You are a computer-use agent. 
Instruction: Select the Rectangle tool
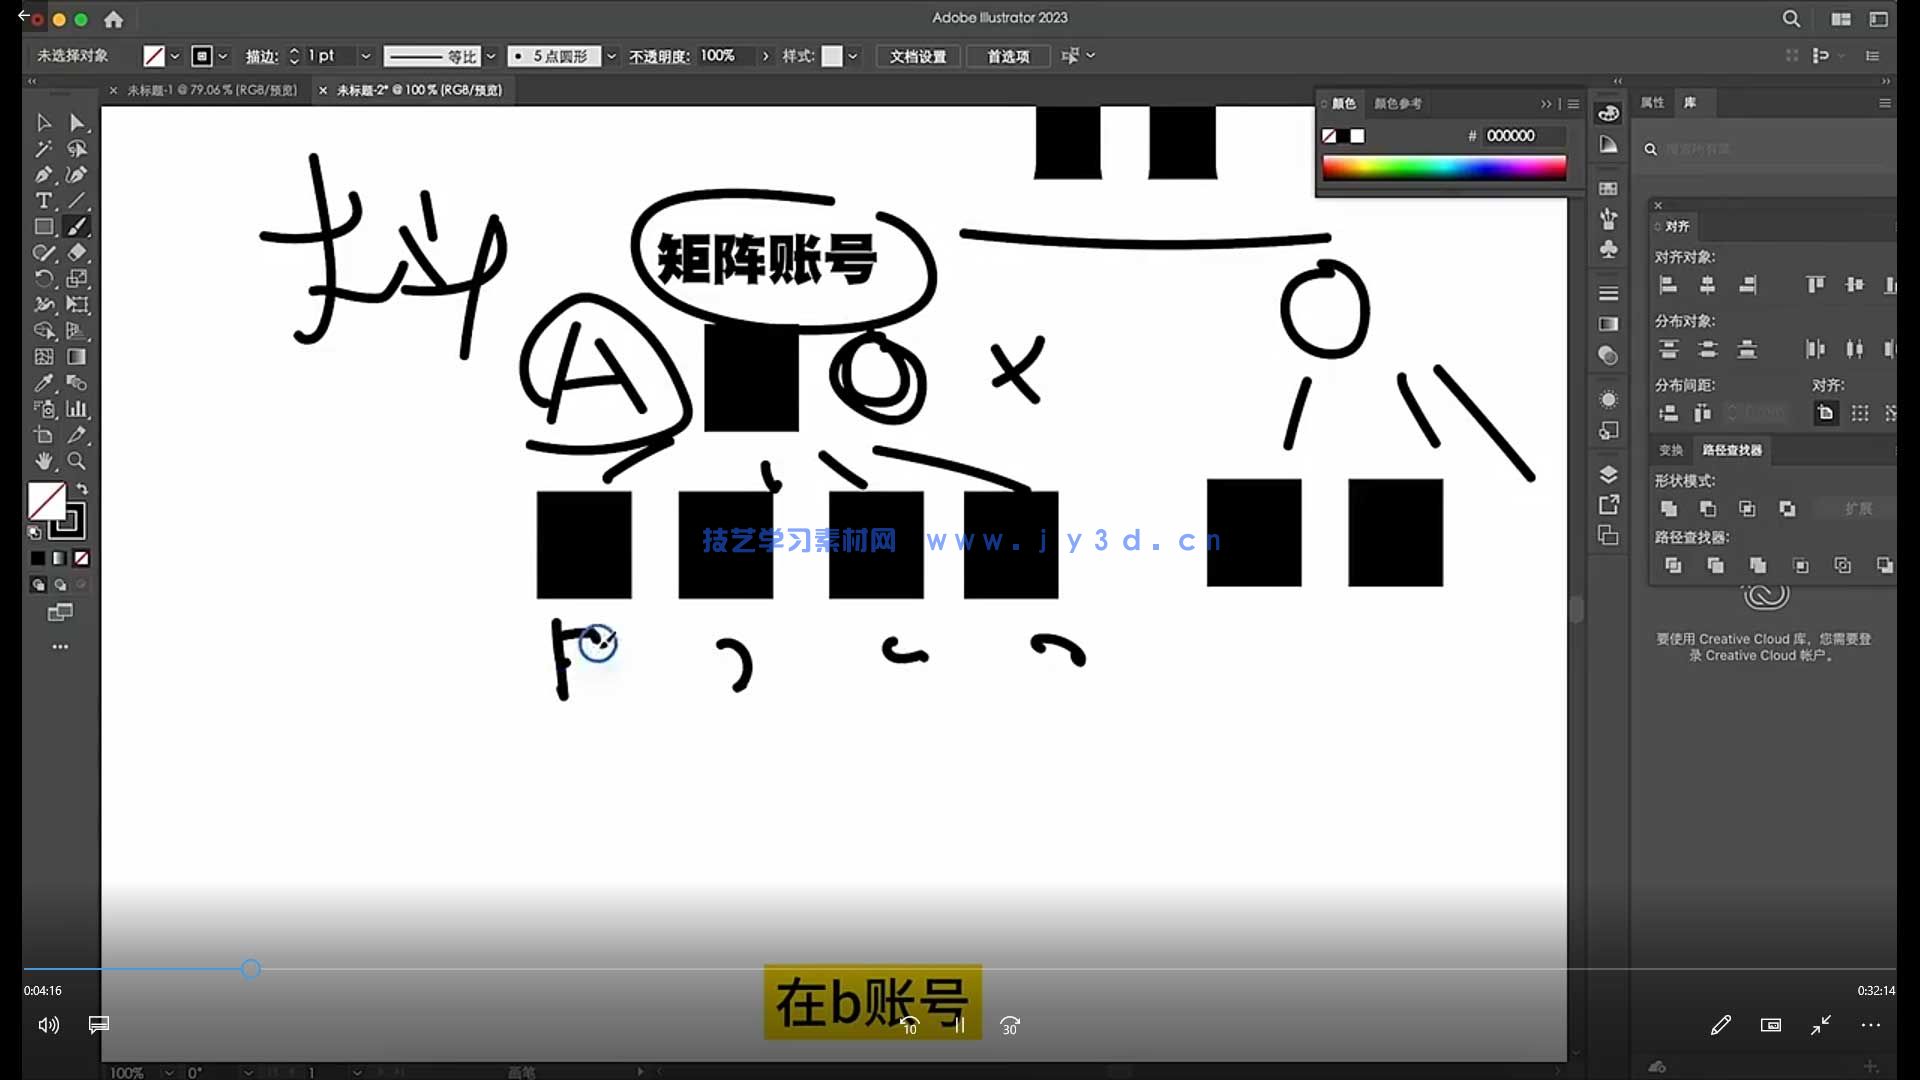(44, 225)
